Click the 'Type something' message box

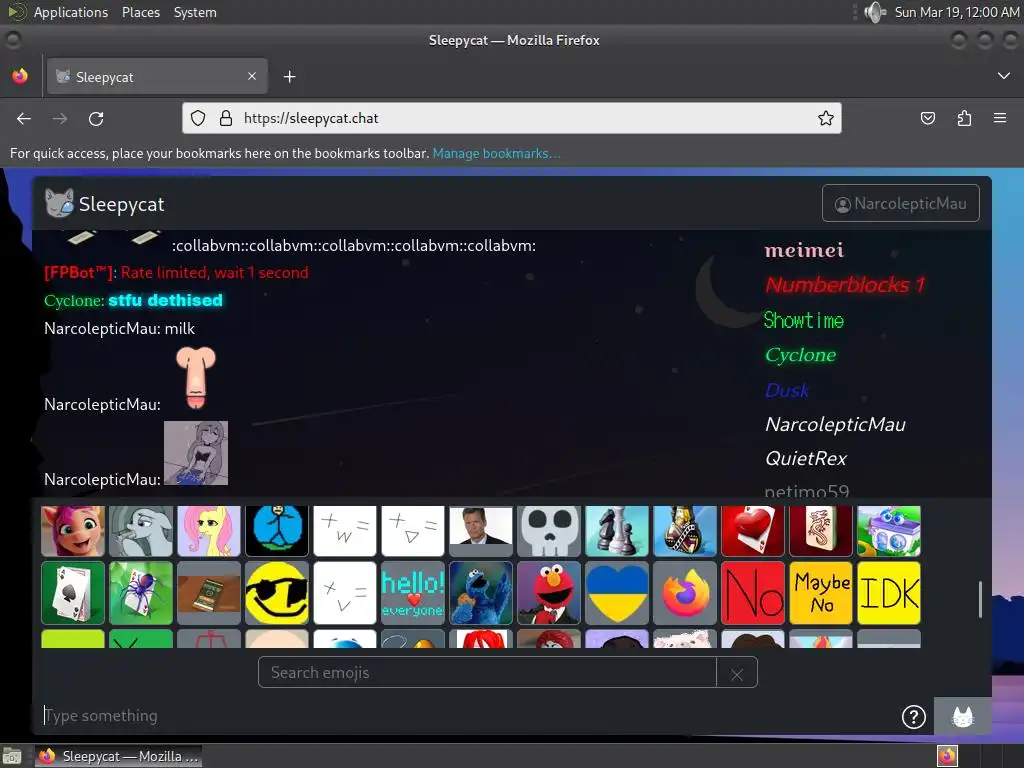tap(469, 716)
